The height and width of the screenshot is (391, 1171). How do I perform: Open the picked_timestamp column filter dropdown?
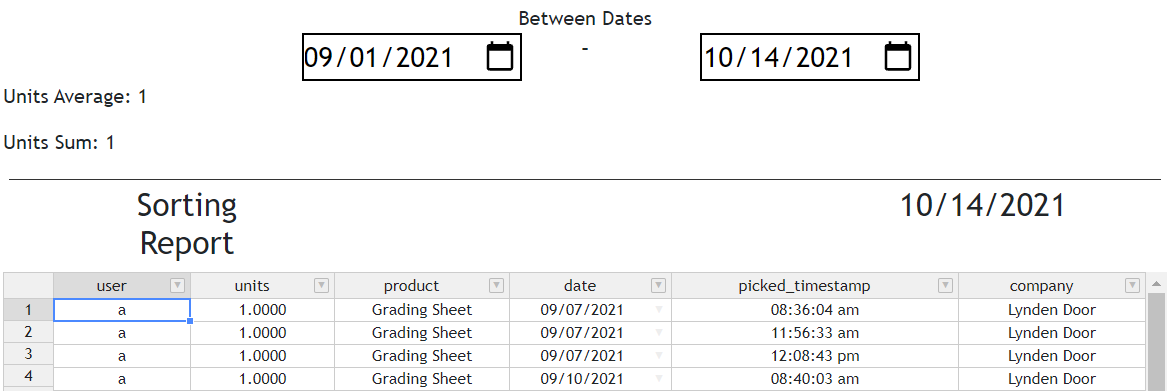[945, 285]
